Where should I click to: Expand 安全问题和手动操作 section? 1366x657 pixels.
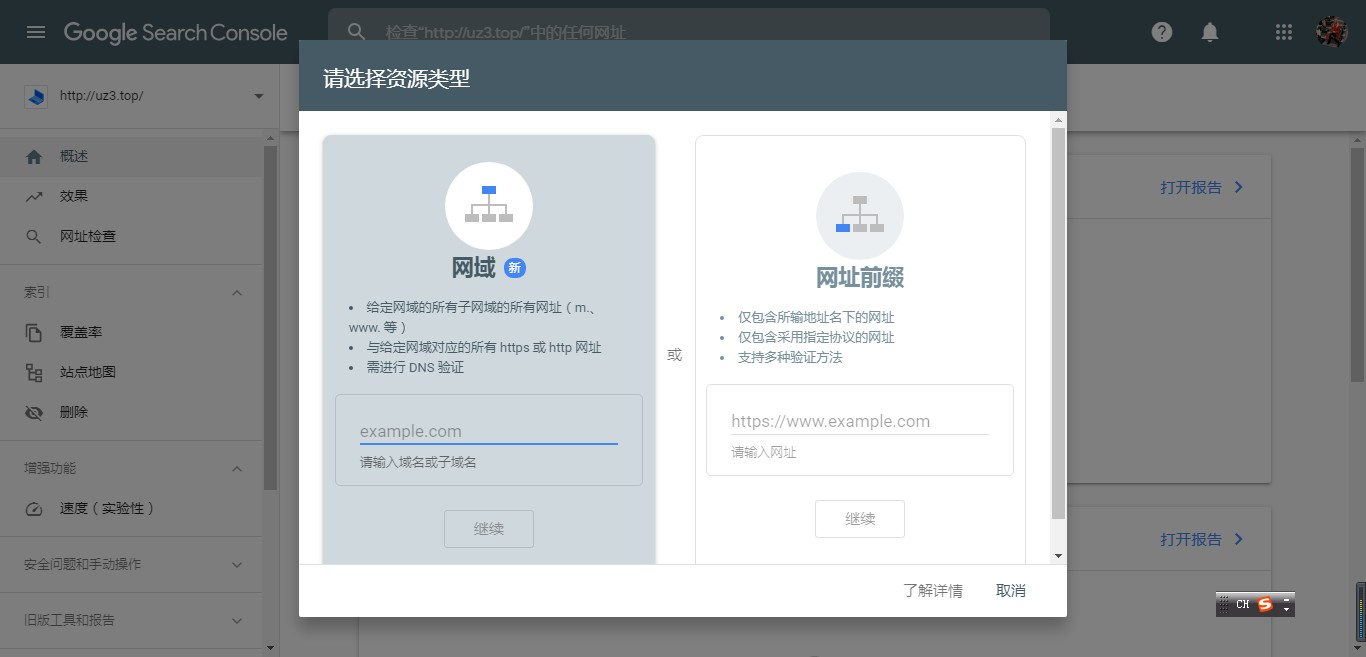[x=237, y=565]
